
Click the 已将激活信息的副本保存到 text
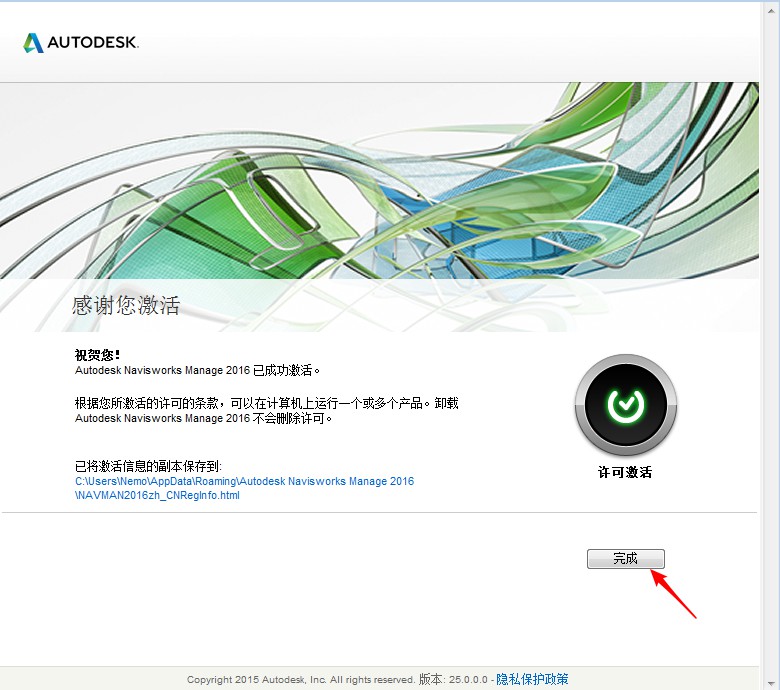tap(148, 466)
